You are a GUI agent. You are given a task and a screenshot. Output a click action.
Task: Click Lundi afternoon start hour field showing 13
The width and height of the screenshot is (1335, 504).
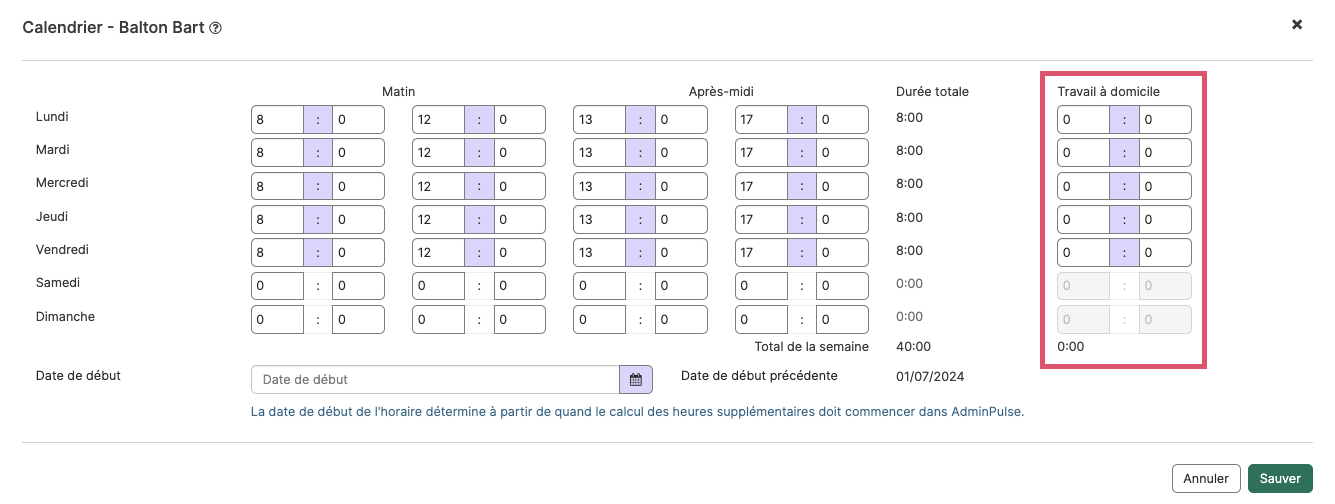599,120
